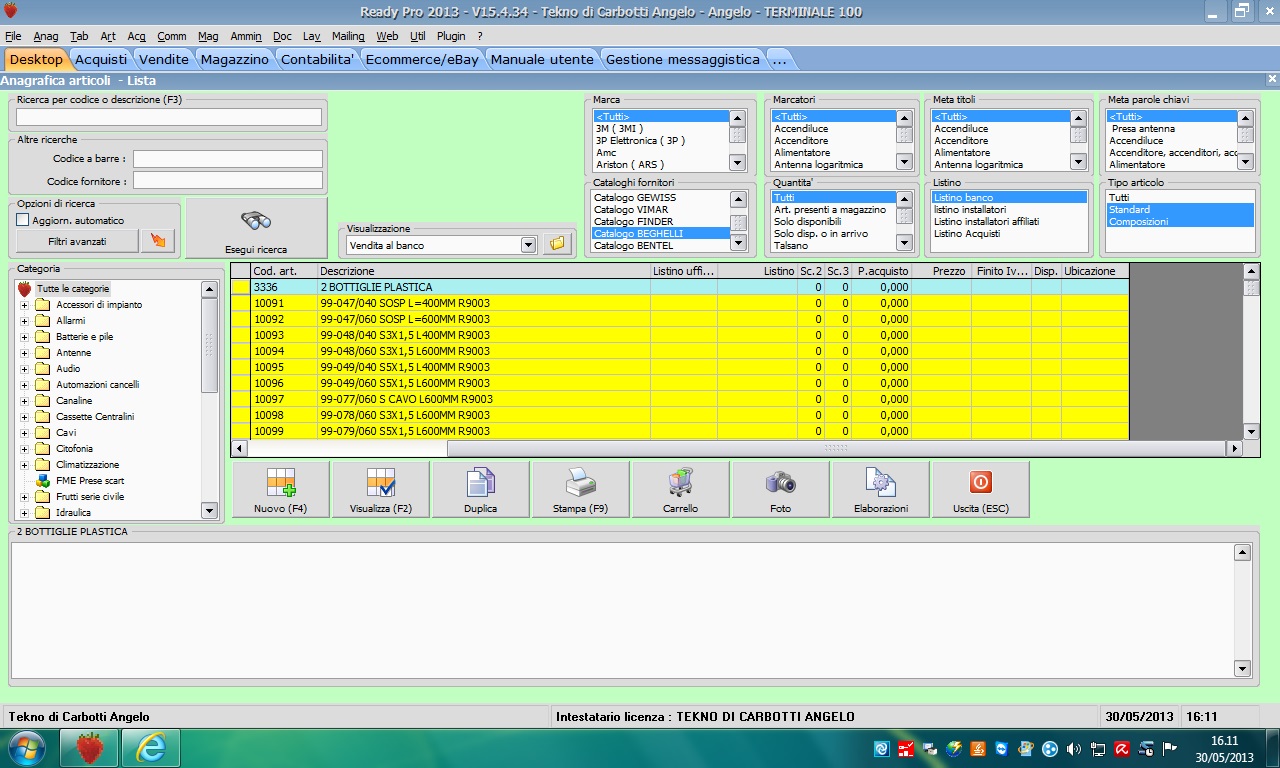
Task: Click the Marca list scroll-down arrow
Action: tap(737, 162)
